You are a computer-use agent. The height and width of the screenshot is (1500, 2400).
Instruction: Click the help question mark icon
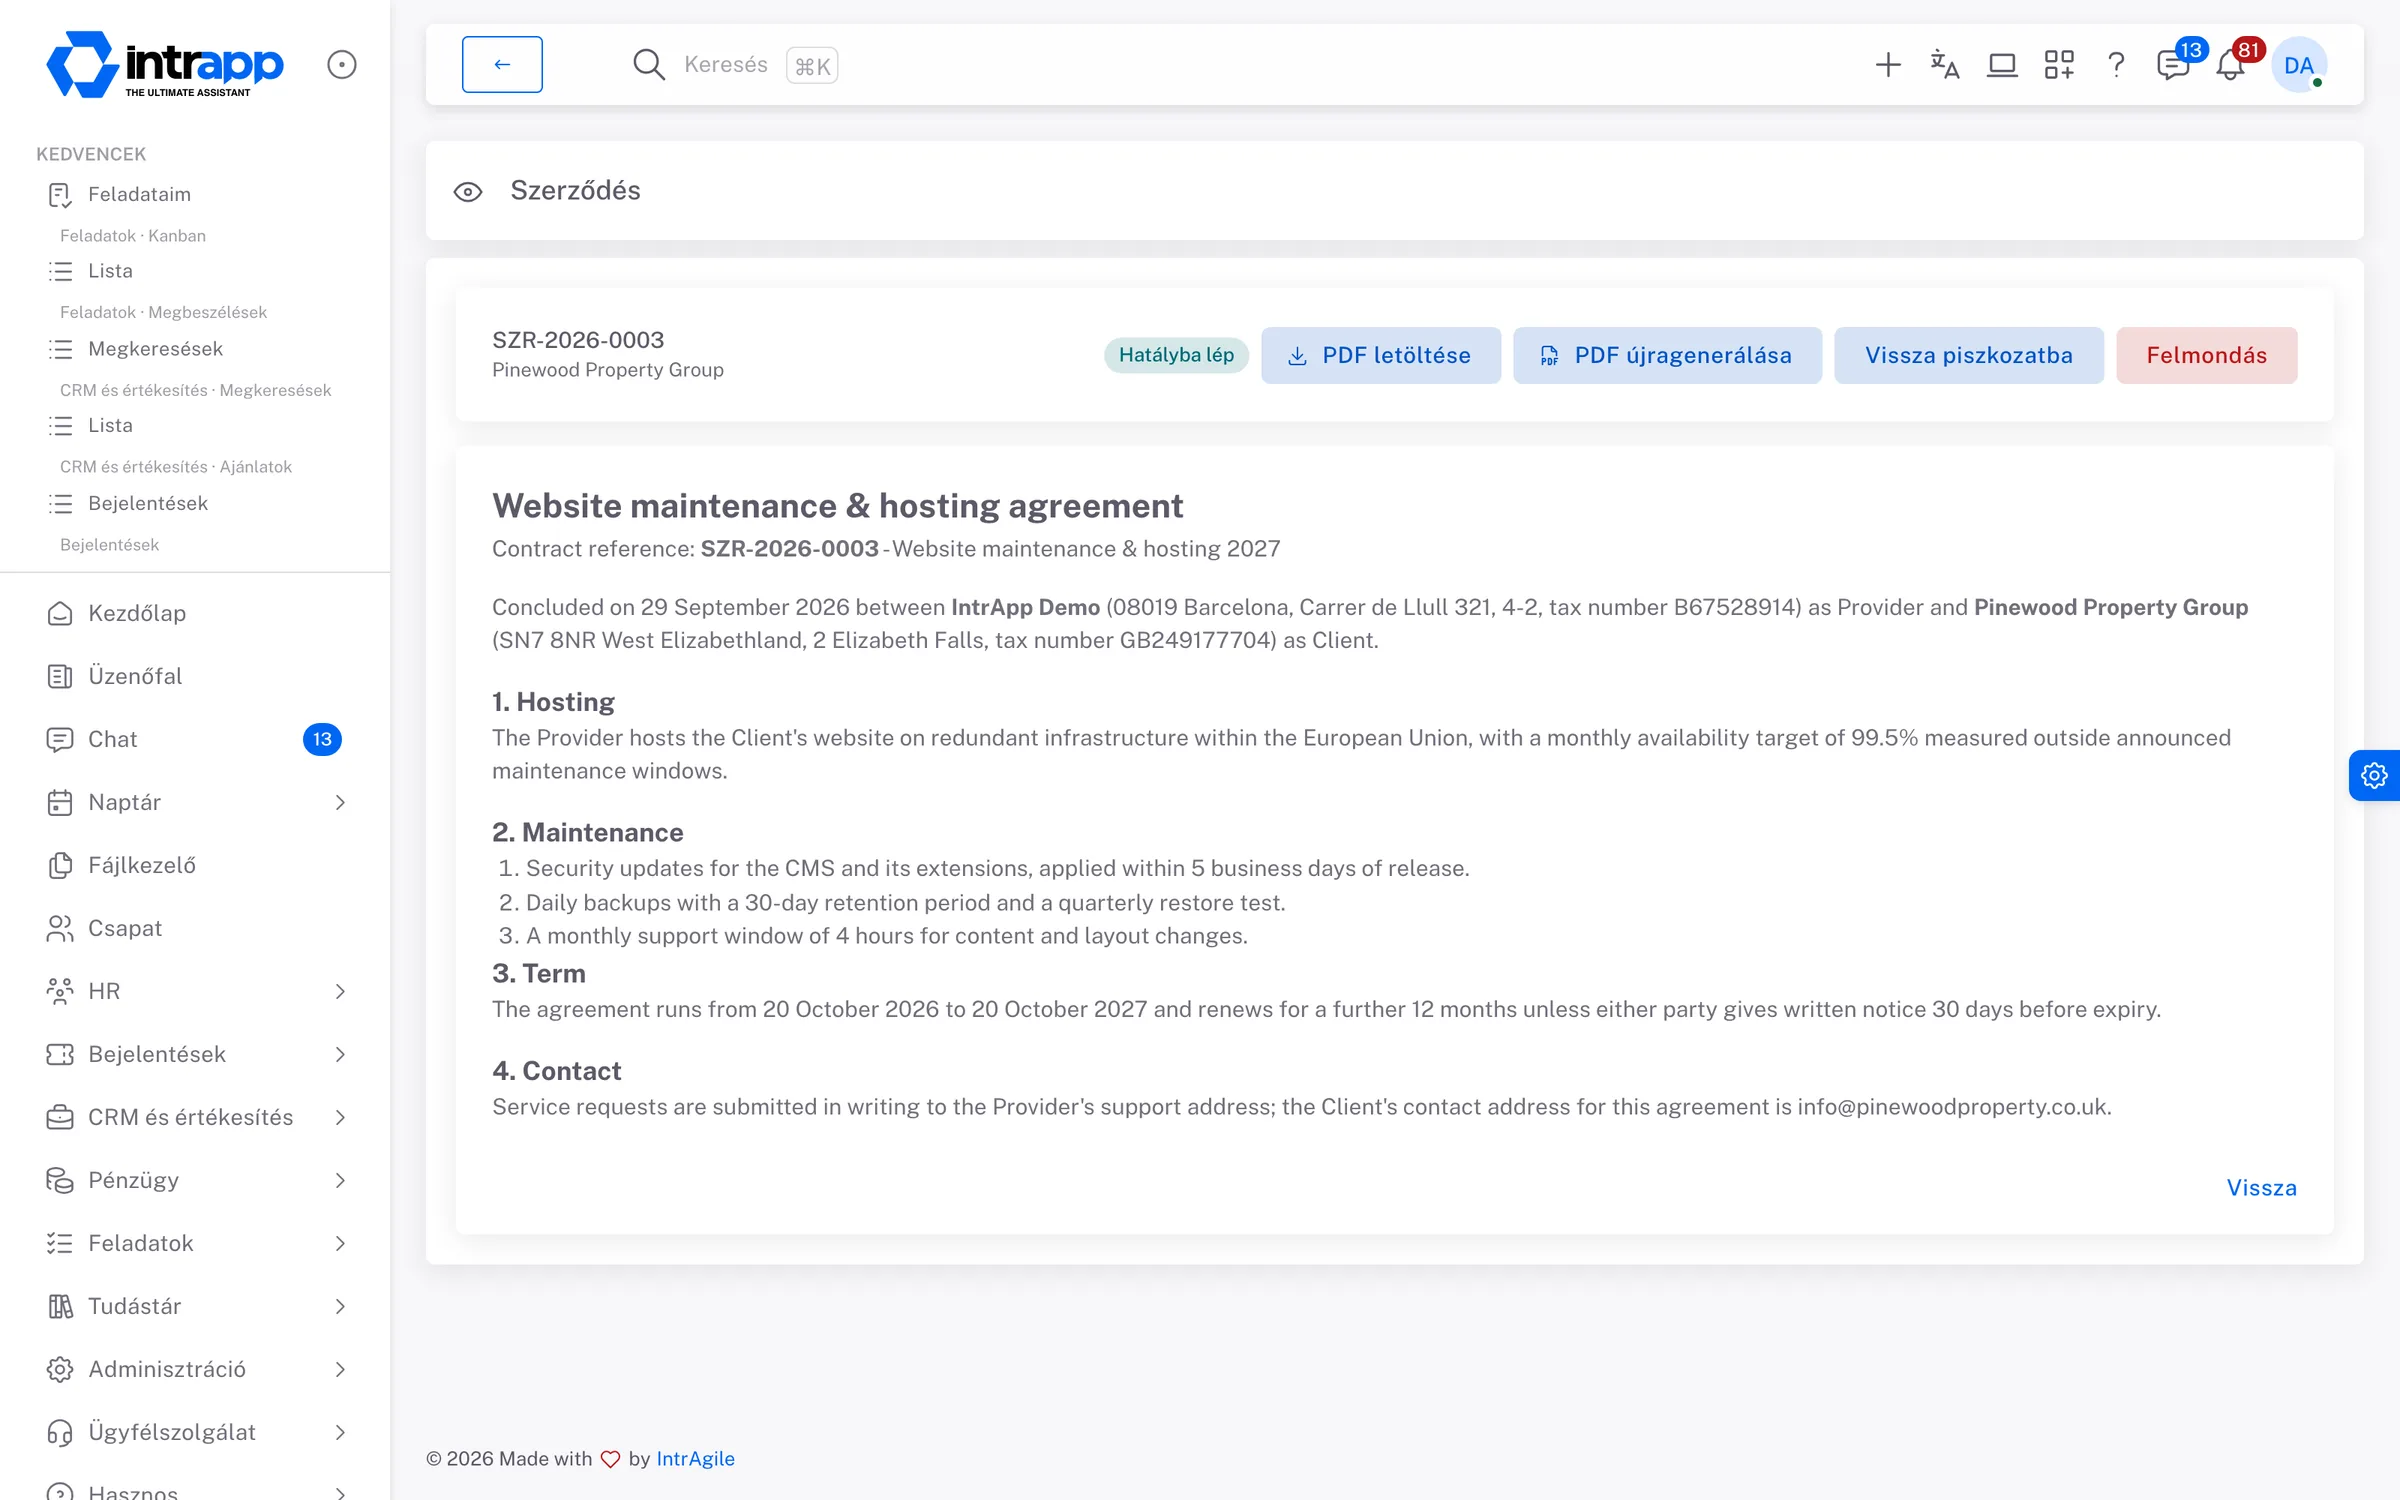2115,65
